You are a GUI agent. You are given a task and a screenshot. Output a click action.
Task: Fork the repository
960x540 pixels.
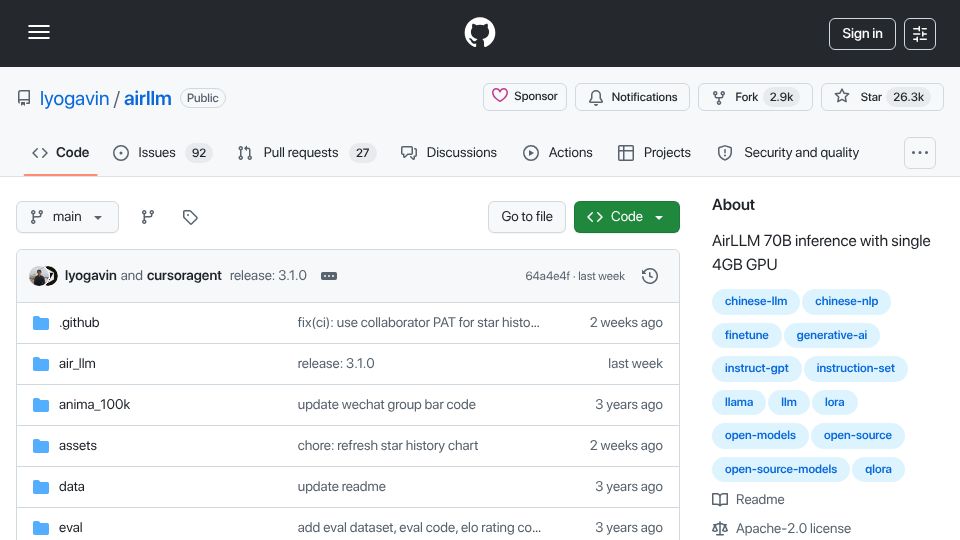click(x=755, y=97)
